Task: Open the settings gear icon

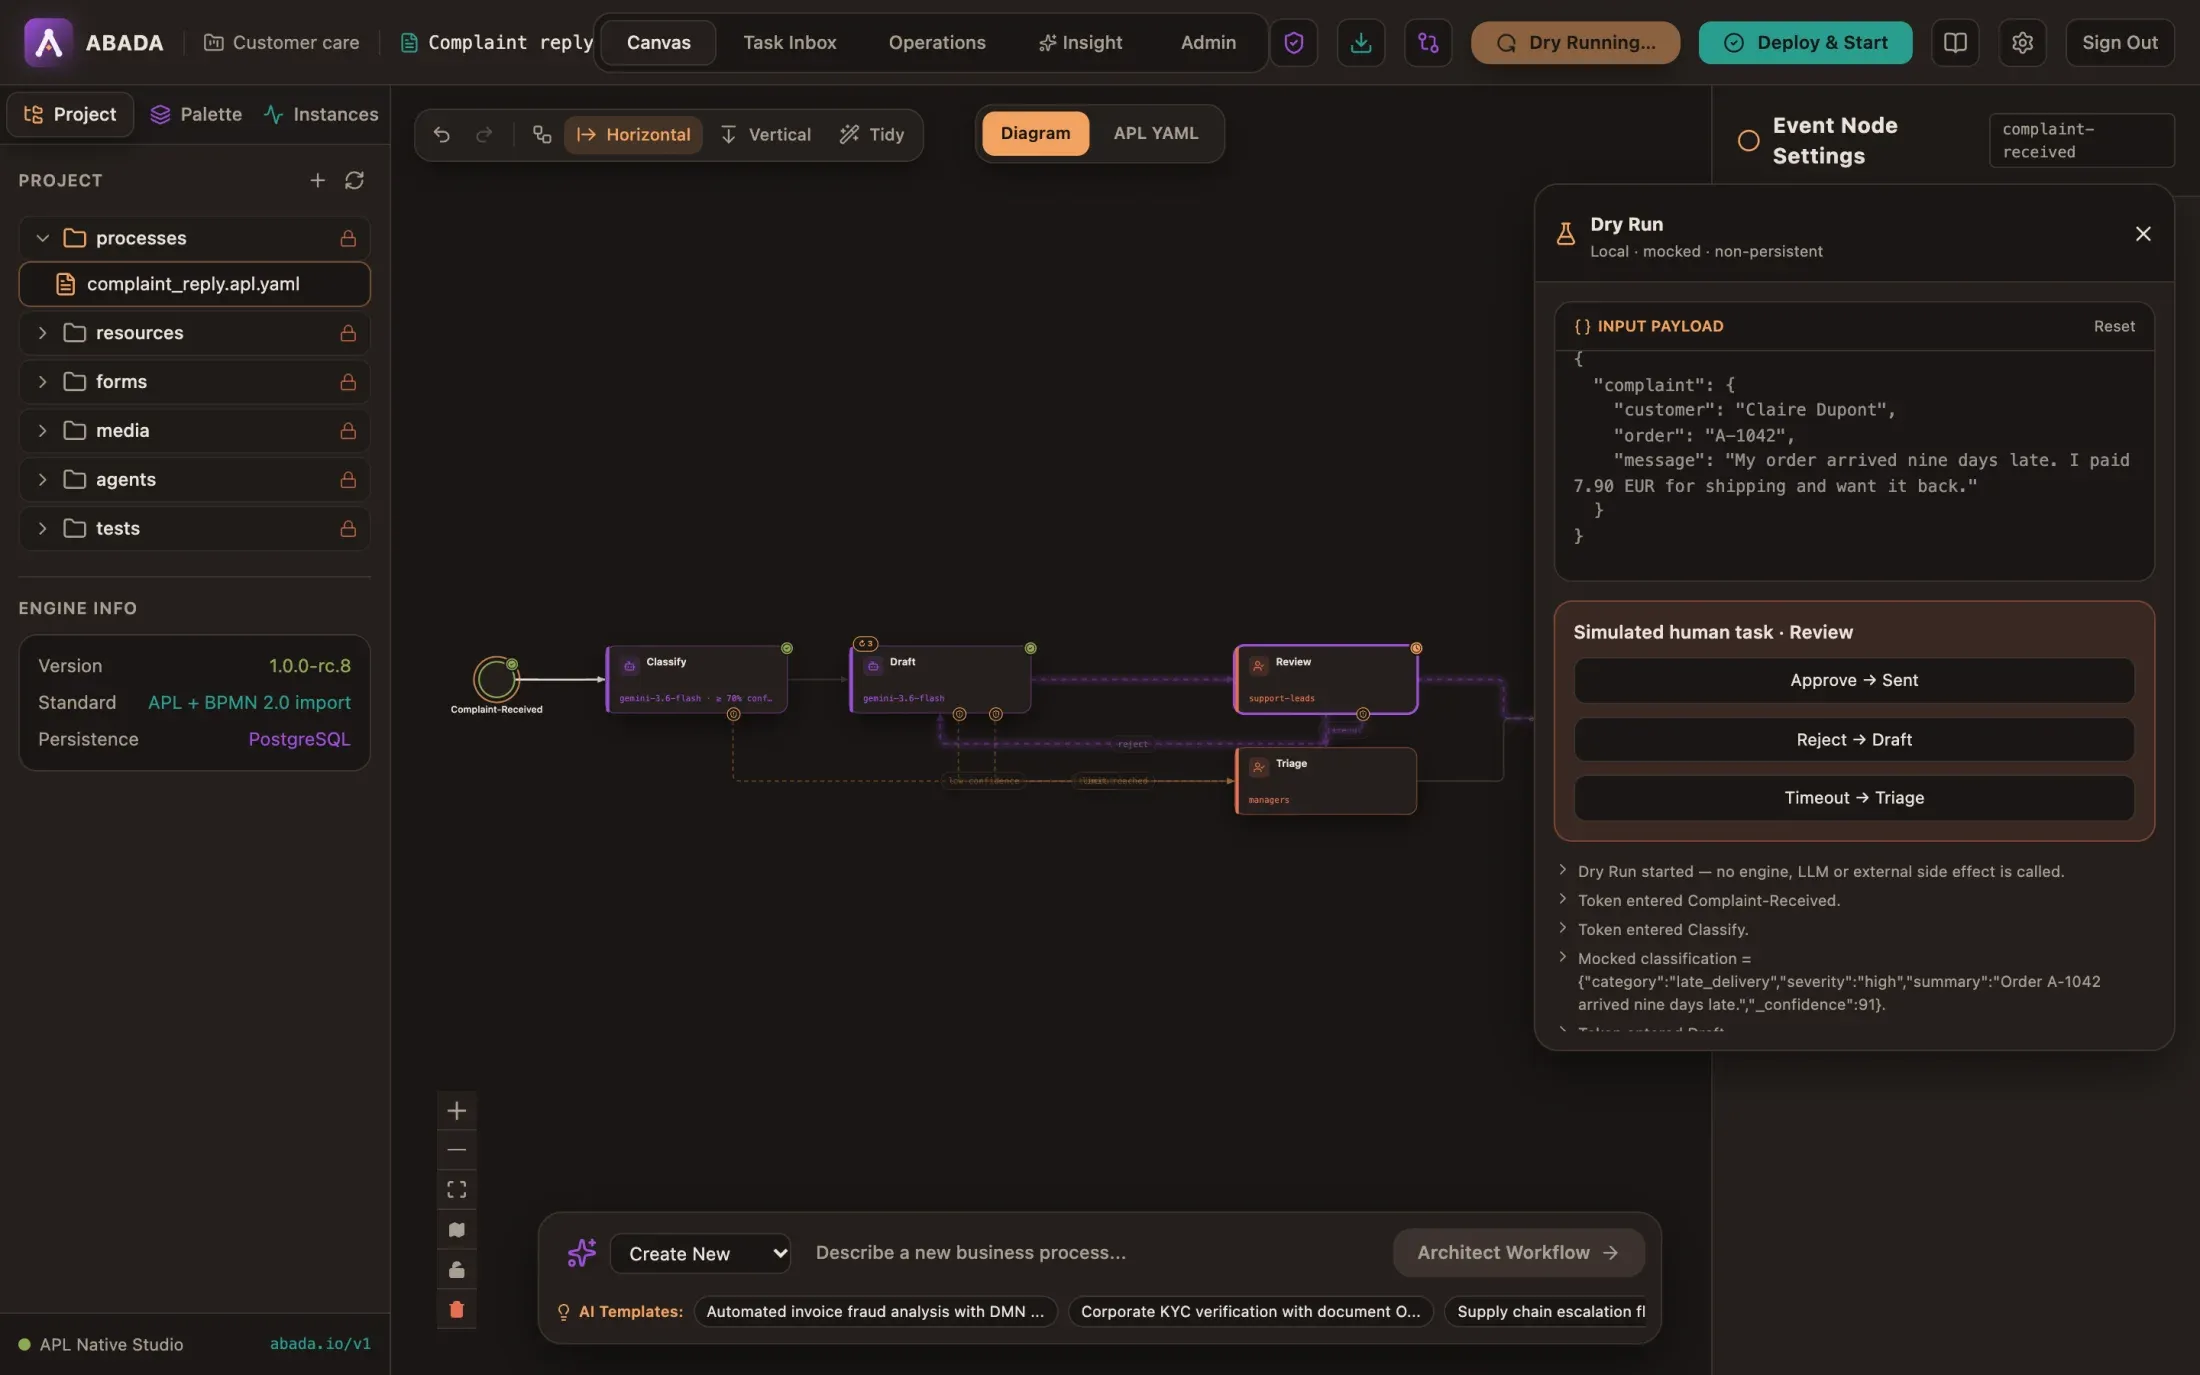Action: (x=2022, y=43)
